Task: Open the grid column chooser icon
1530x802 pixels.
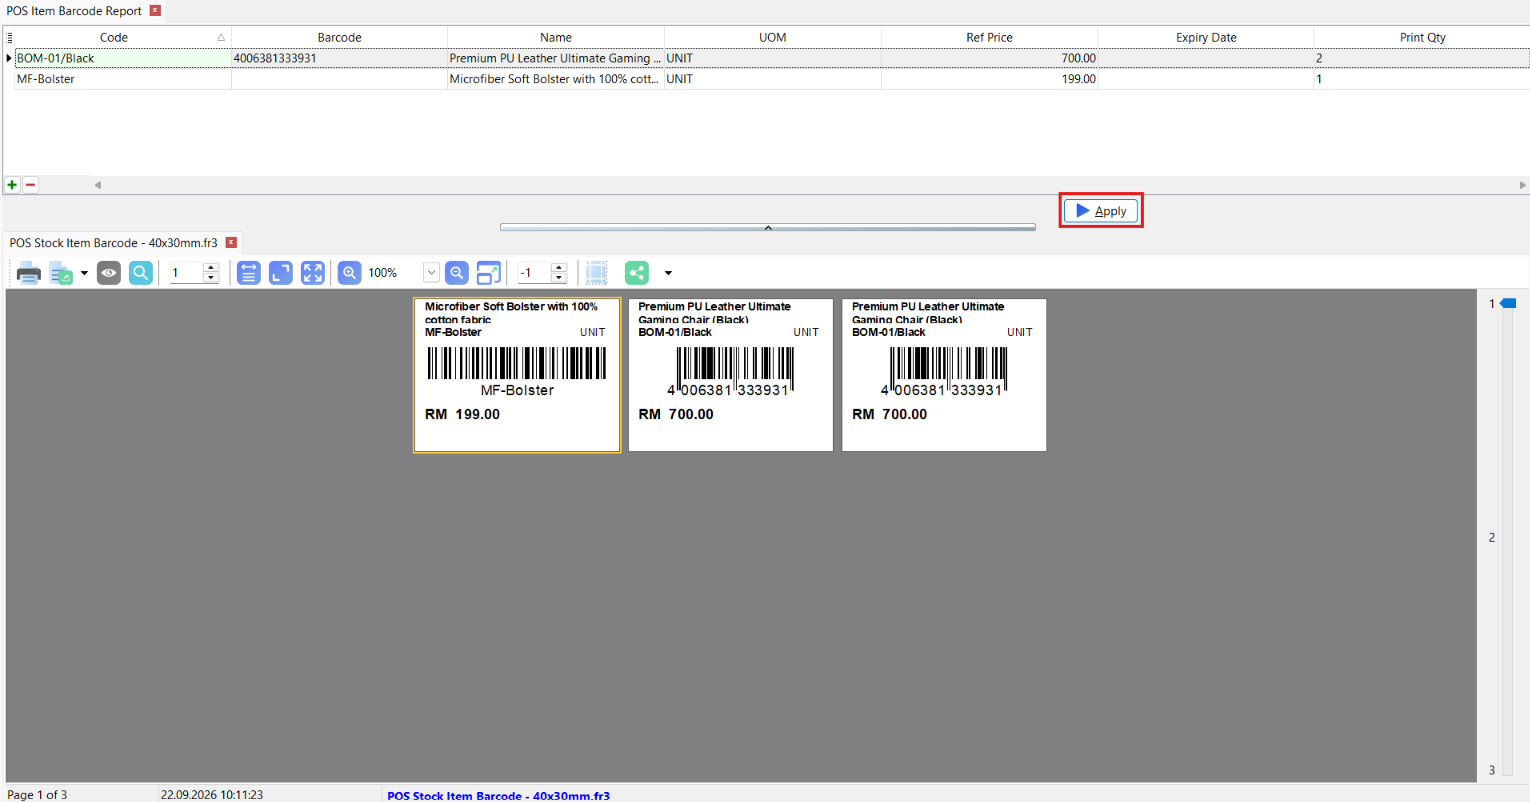Action: 9,37
